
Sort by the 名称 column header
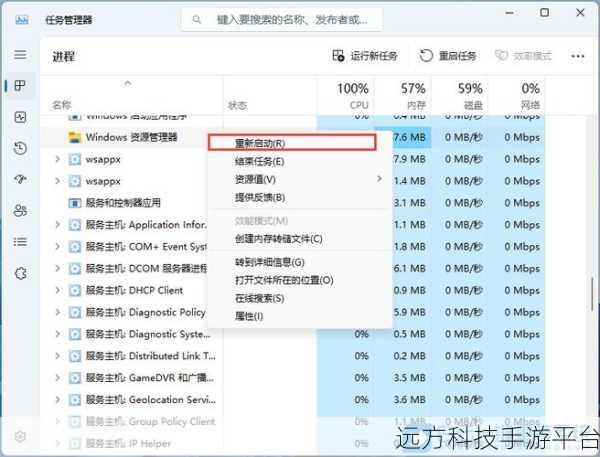click(x=132, y=96)
